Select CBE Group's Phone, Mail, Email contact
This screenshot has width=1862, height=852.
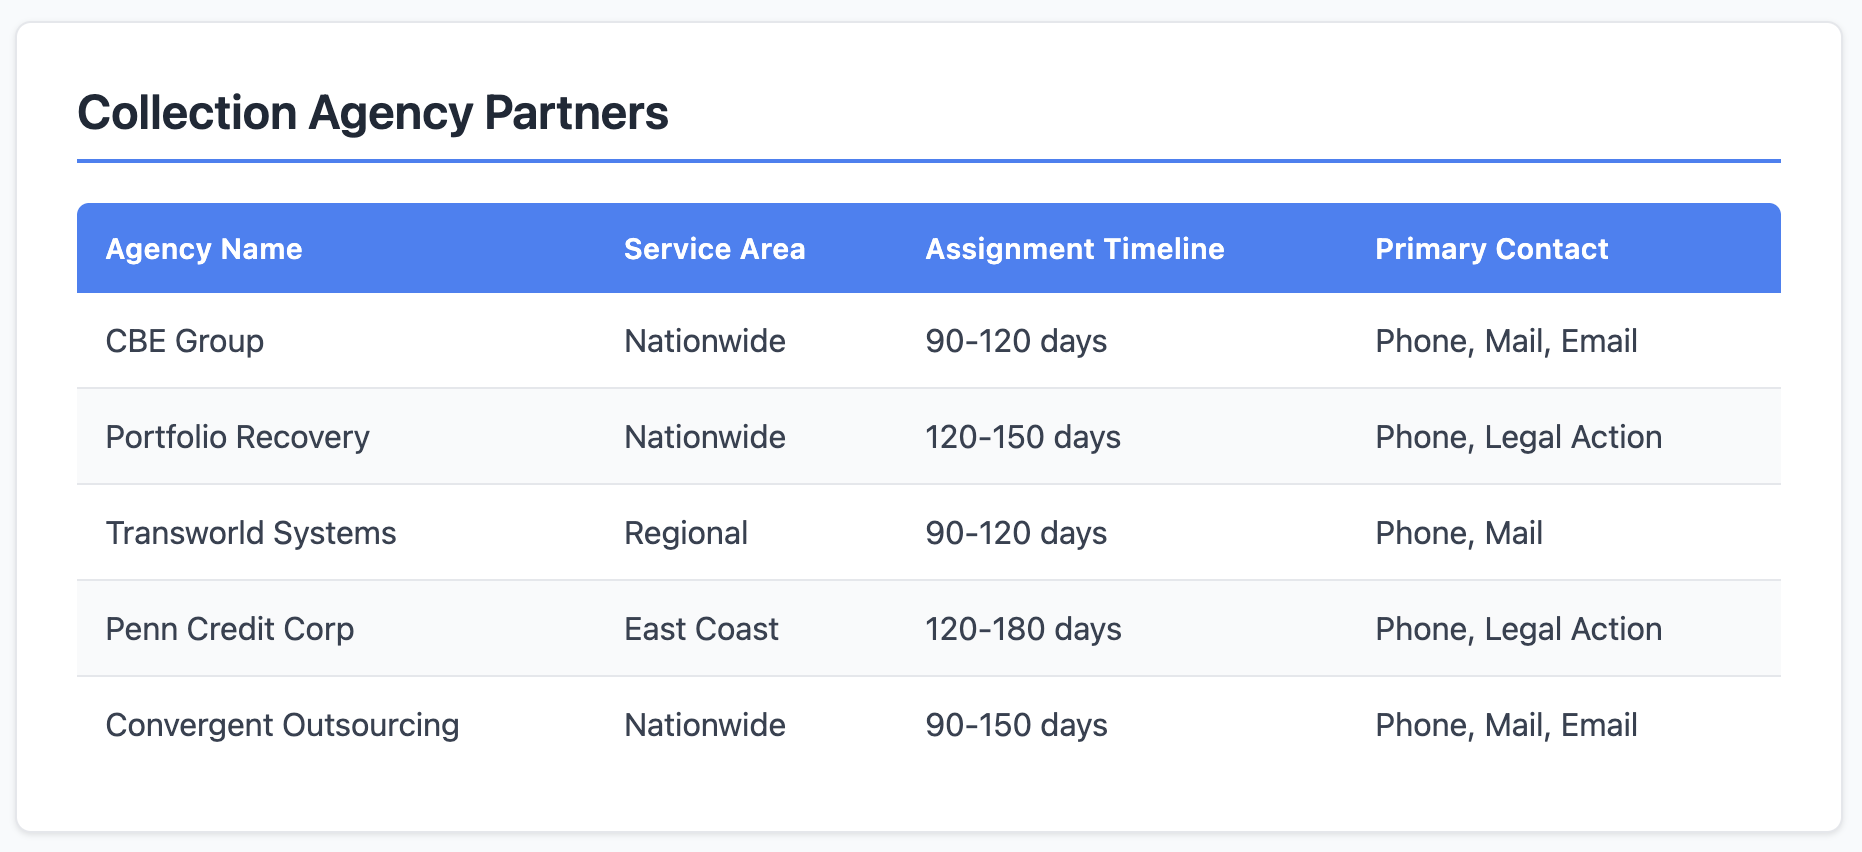click(x=1506, y=341)
